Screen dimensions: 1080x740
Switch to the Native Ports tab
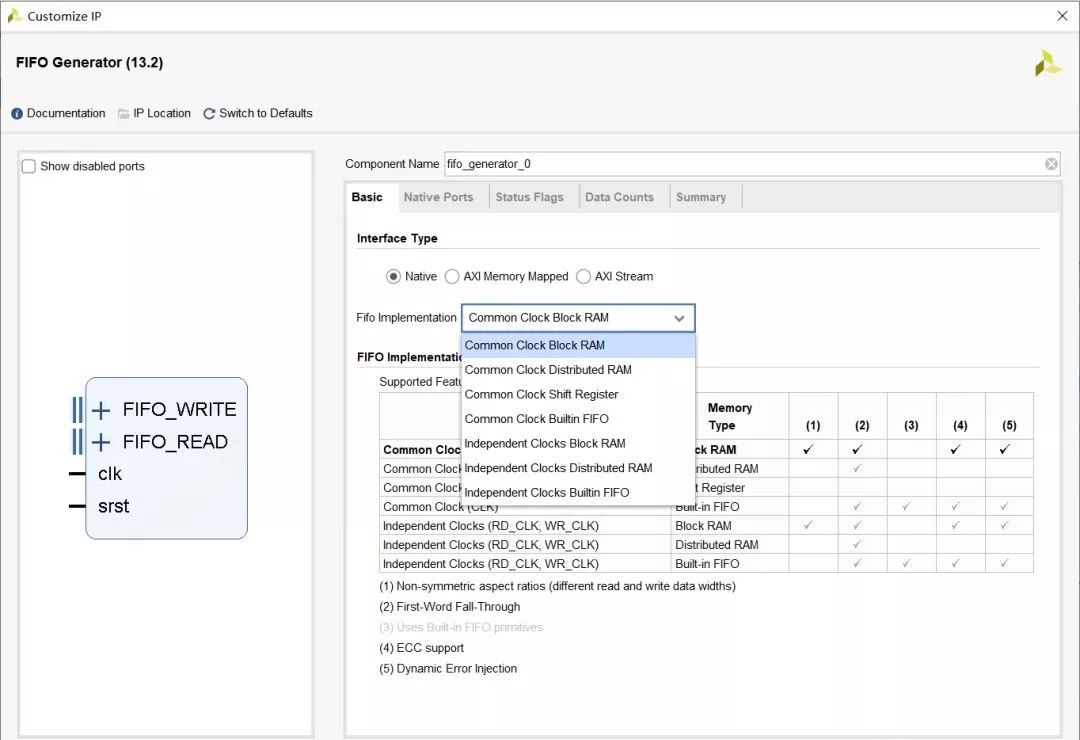pyautogui.click(x=438, y=197)
